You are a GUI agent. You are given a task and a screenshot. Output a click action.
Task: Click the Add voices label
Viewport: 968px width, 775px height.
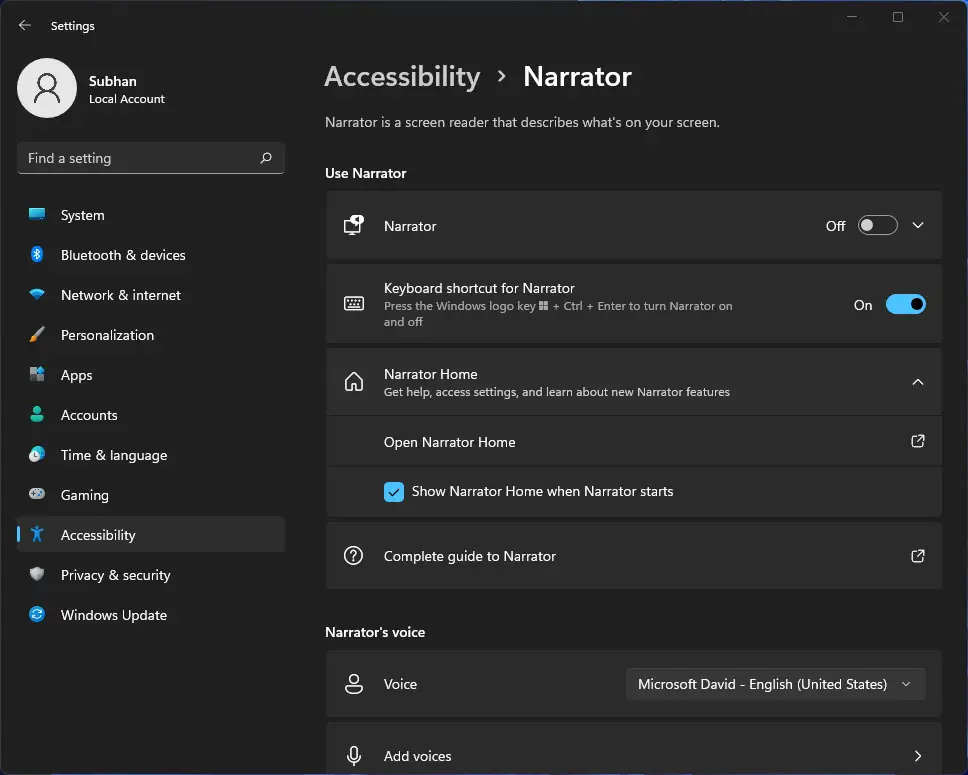[x=417, y=756]
